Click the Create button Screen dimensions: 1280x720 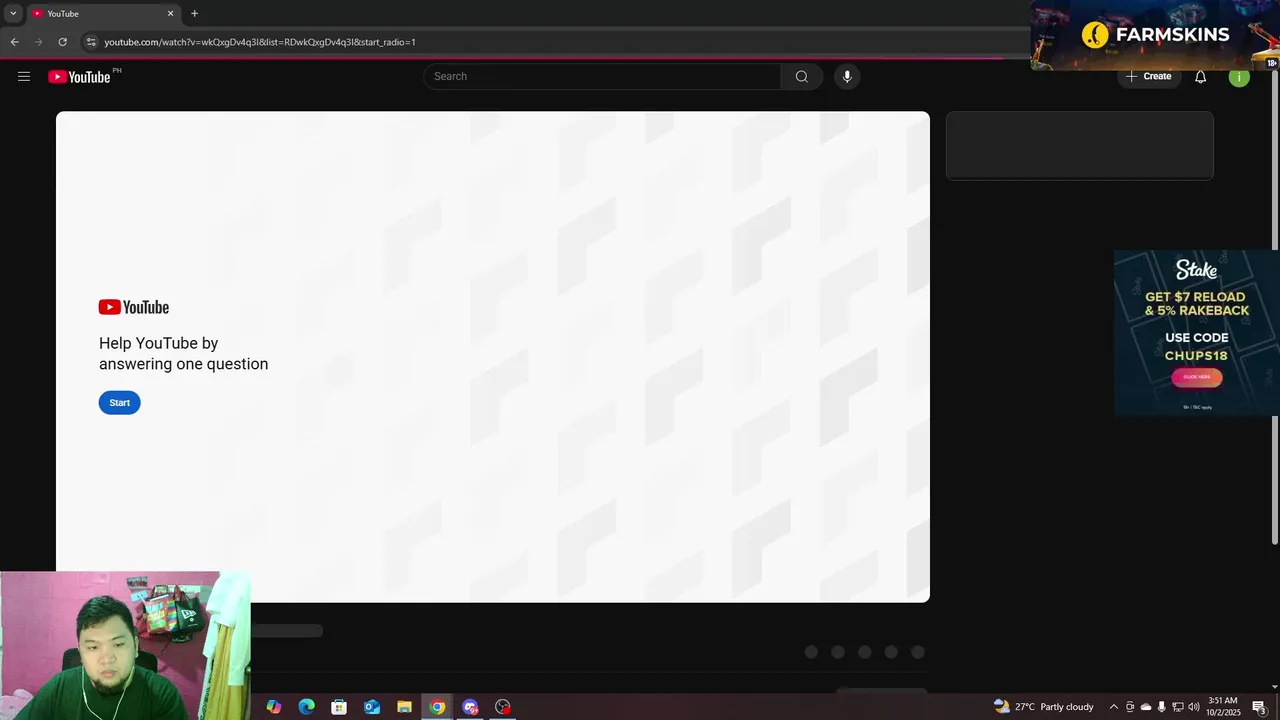[1148, 76]
